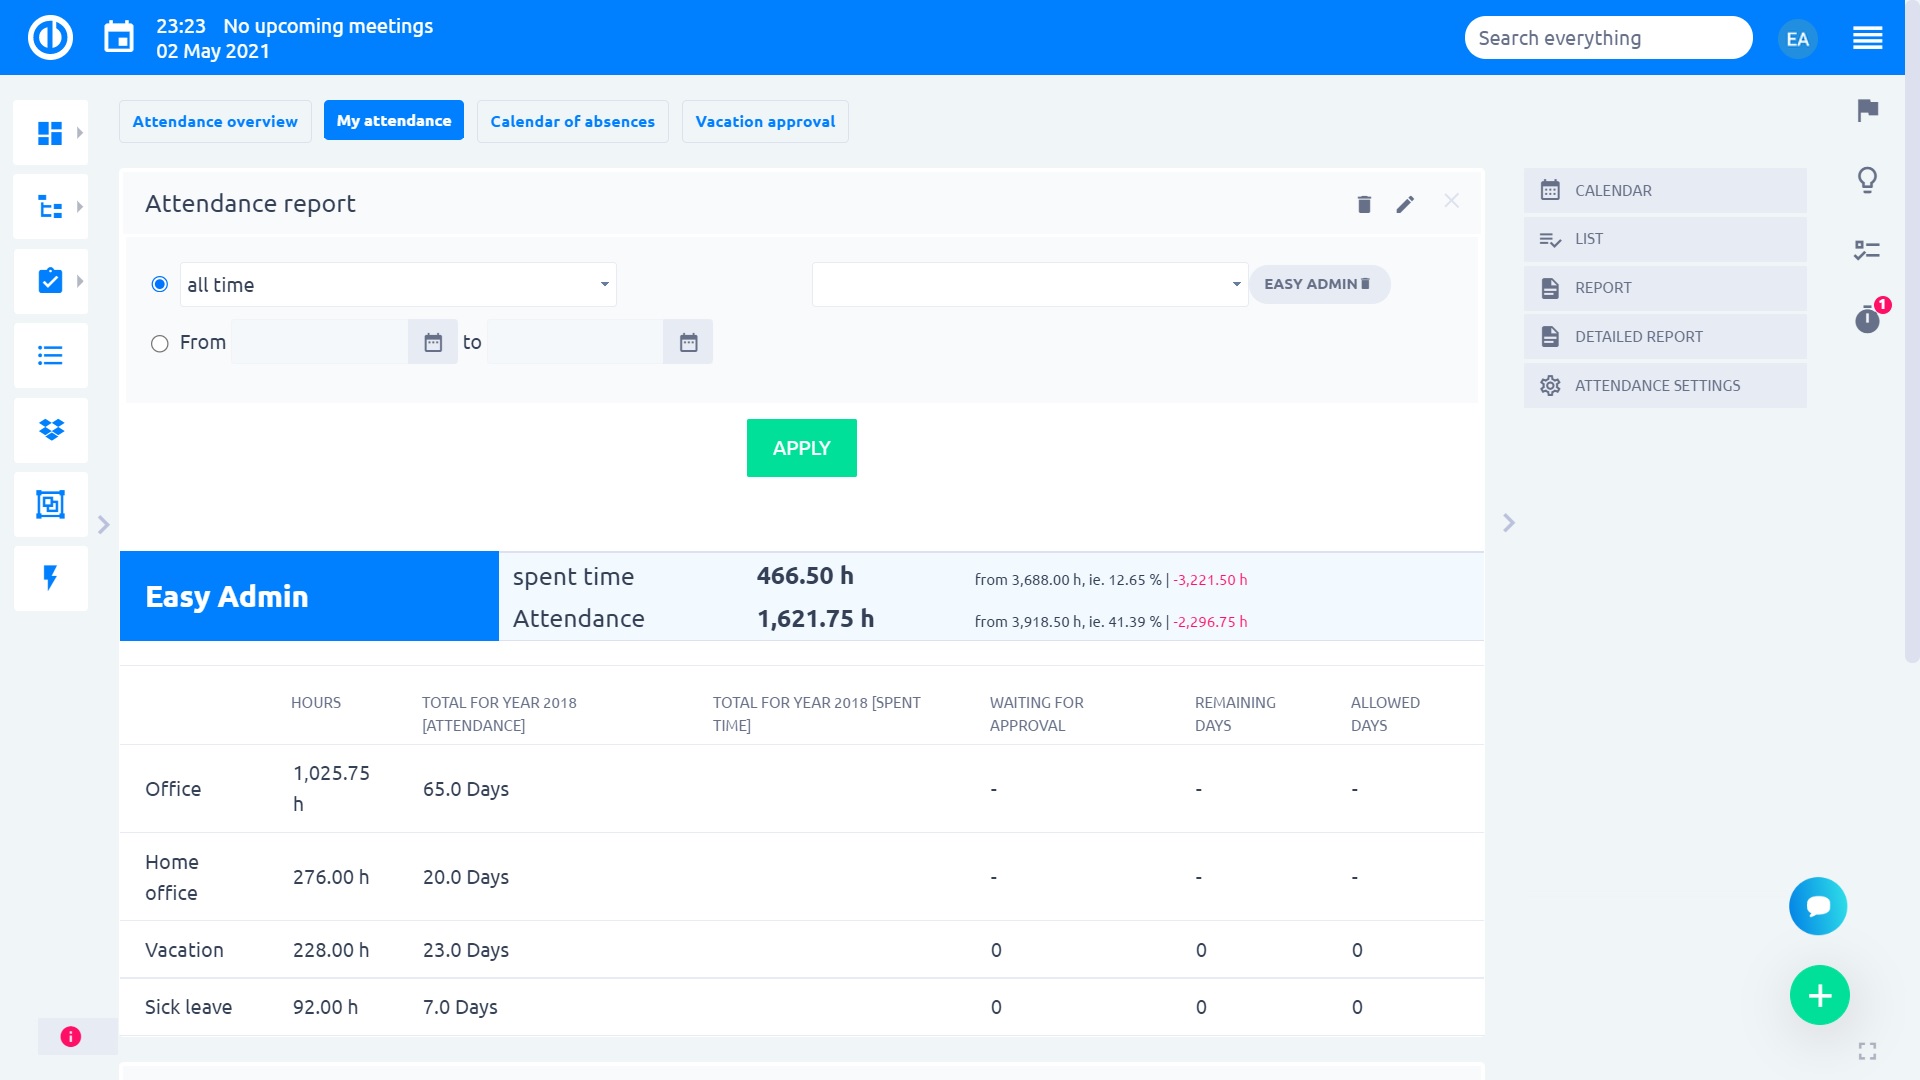The height and width of the screenshot is (1080, 1920).
Task: Click the Search everything field
Action: tap(1607, 38)
